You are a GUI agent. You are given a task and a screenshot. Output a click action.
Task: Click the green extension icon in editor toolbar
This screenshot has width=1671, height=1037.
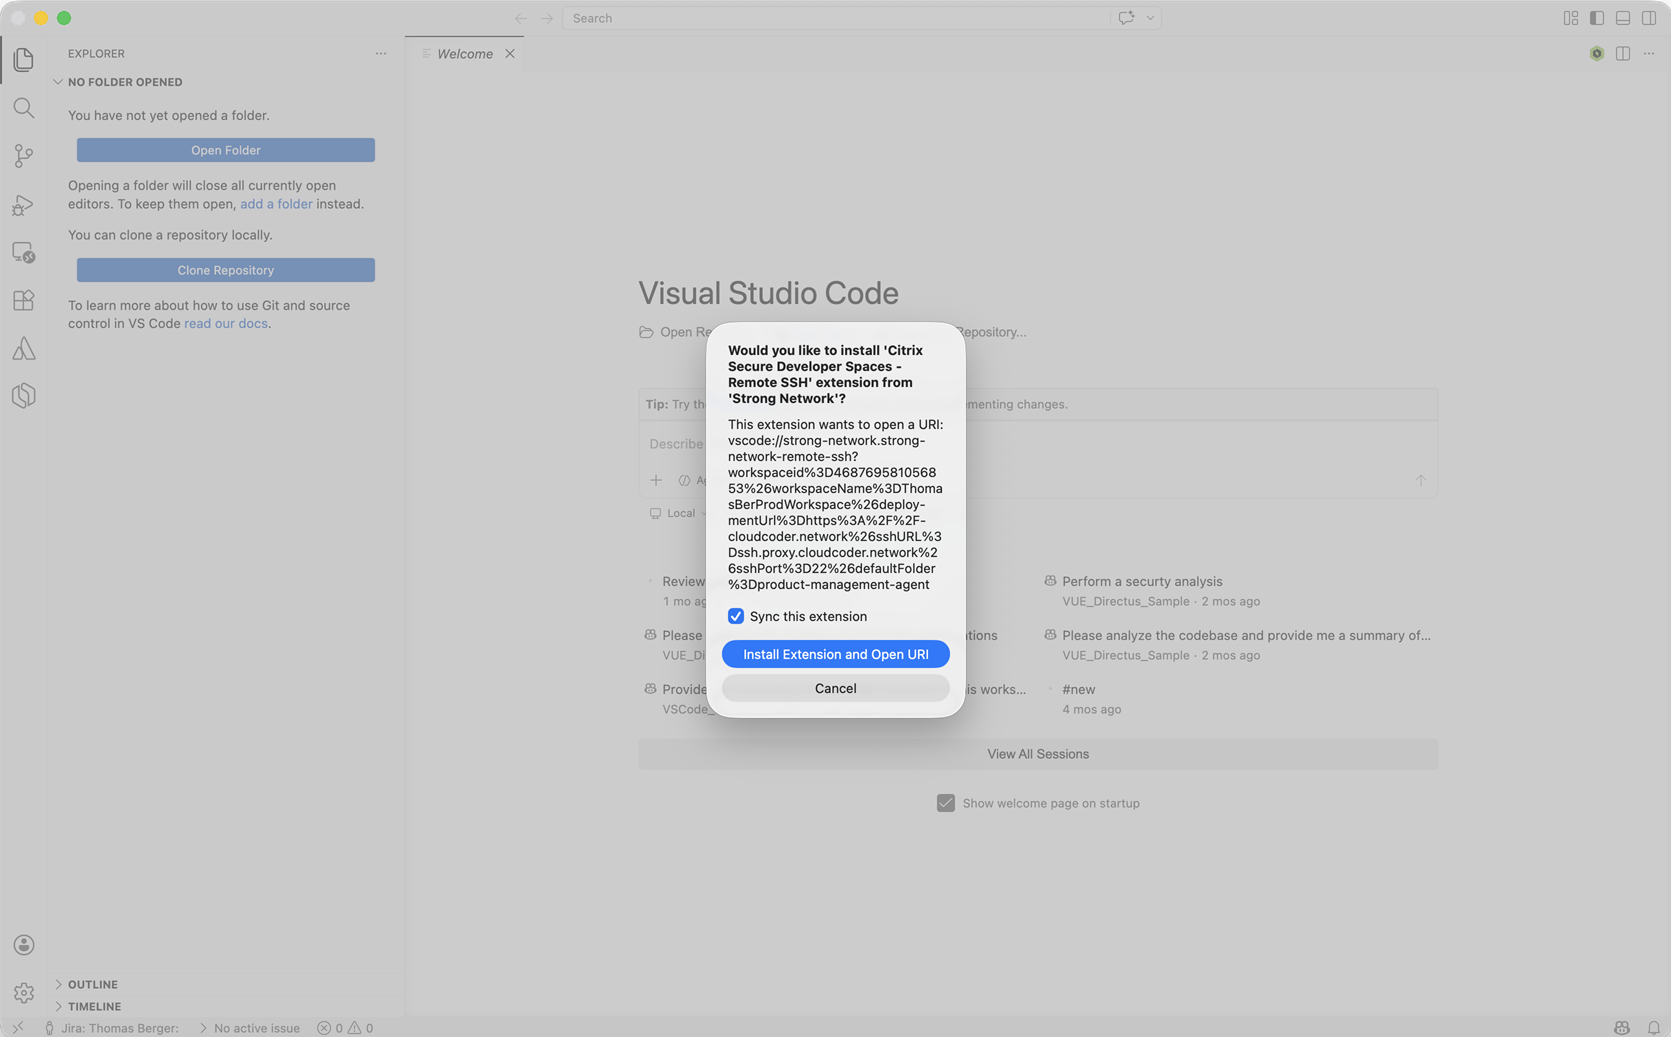1597,54
